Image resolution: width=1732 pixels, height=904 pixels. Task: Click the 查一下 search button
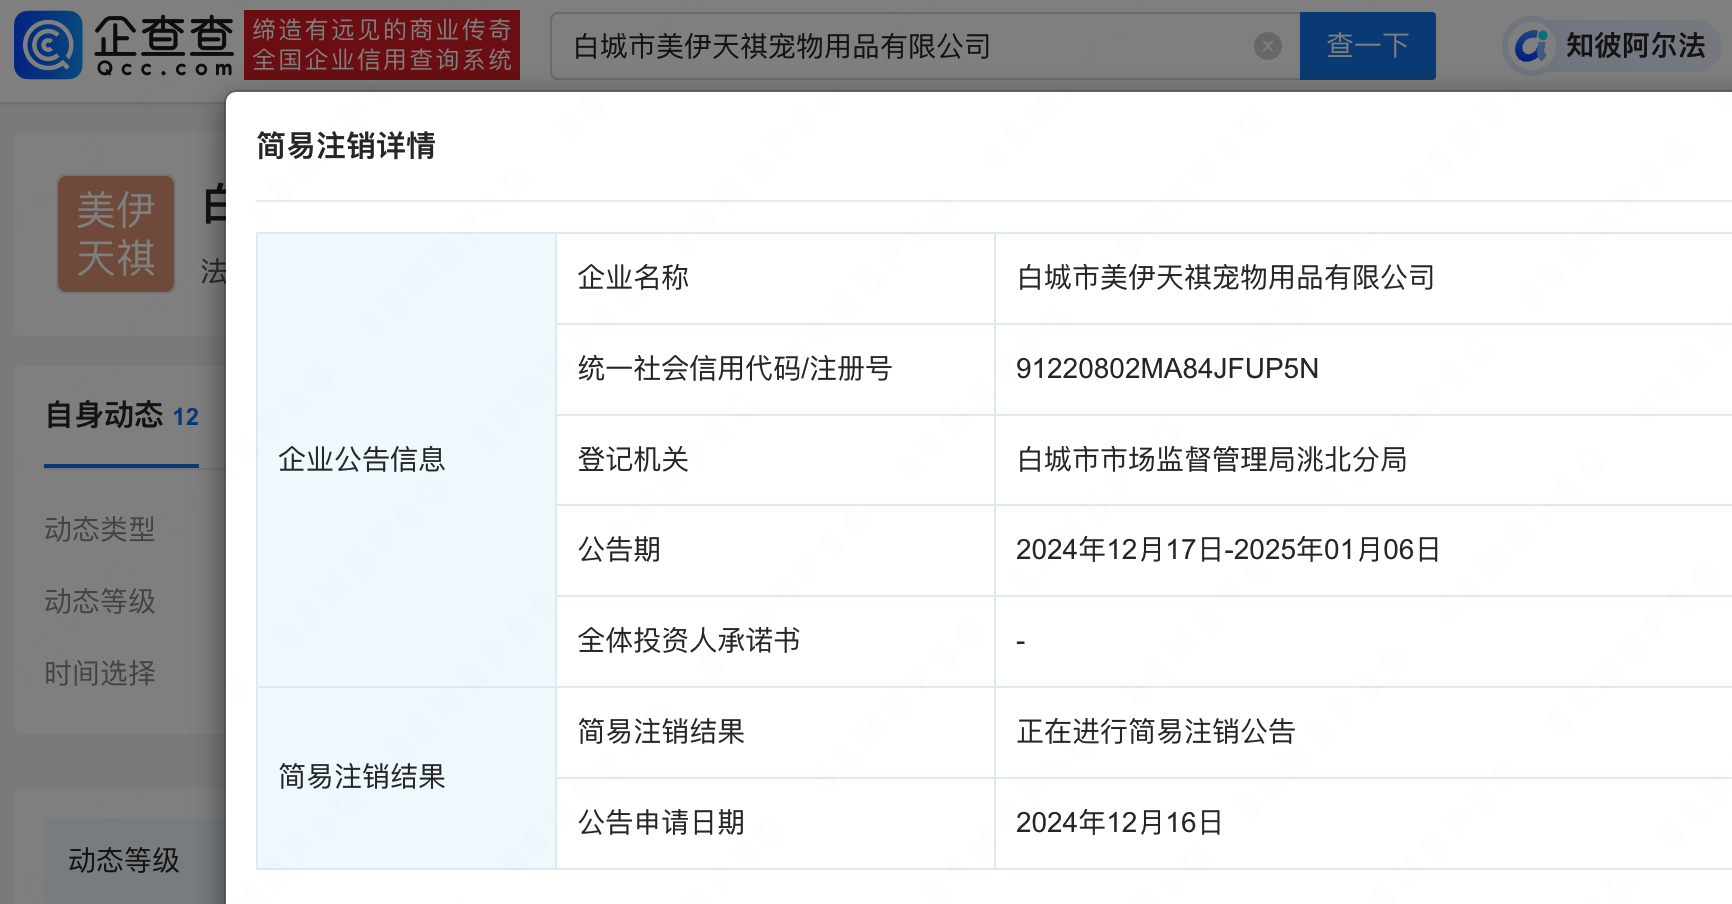point(1367,46)
